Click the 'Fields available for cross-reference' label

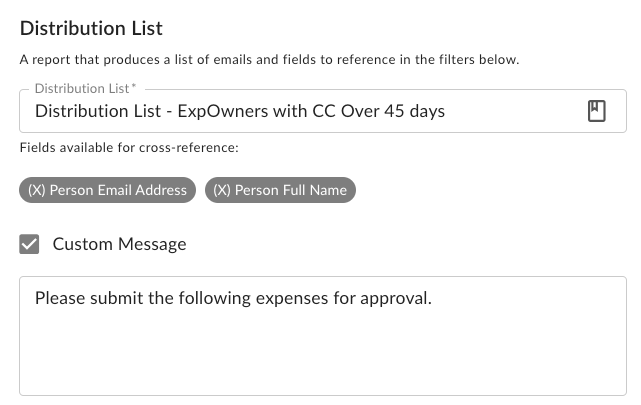129,148
